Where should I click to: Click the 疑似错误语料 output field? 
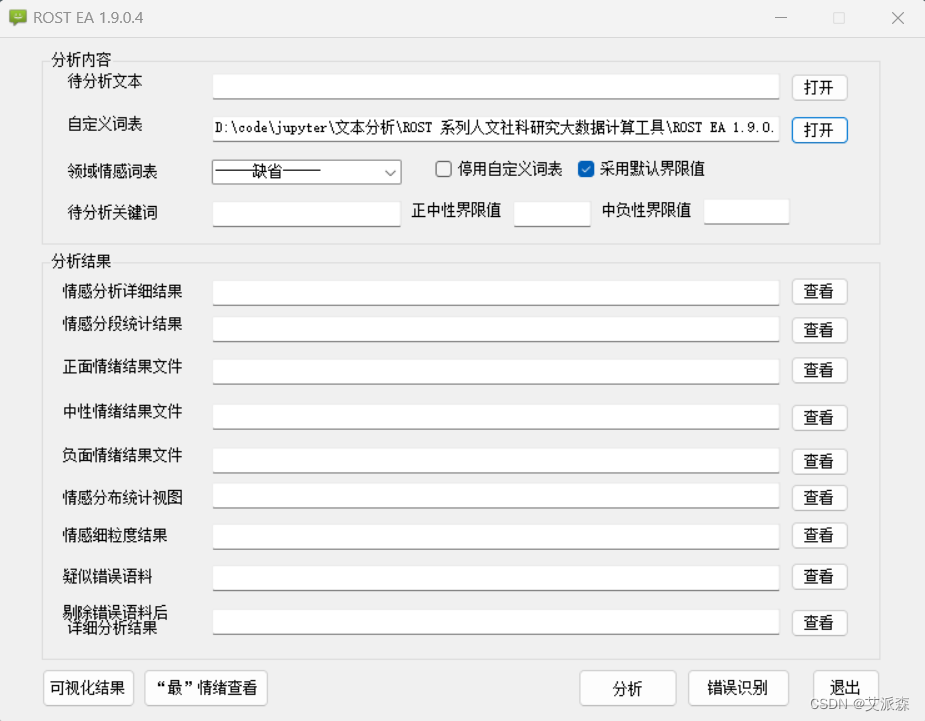pos(496,578)
